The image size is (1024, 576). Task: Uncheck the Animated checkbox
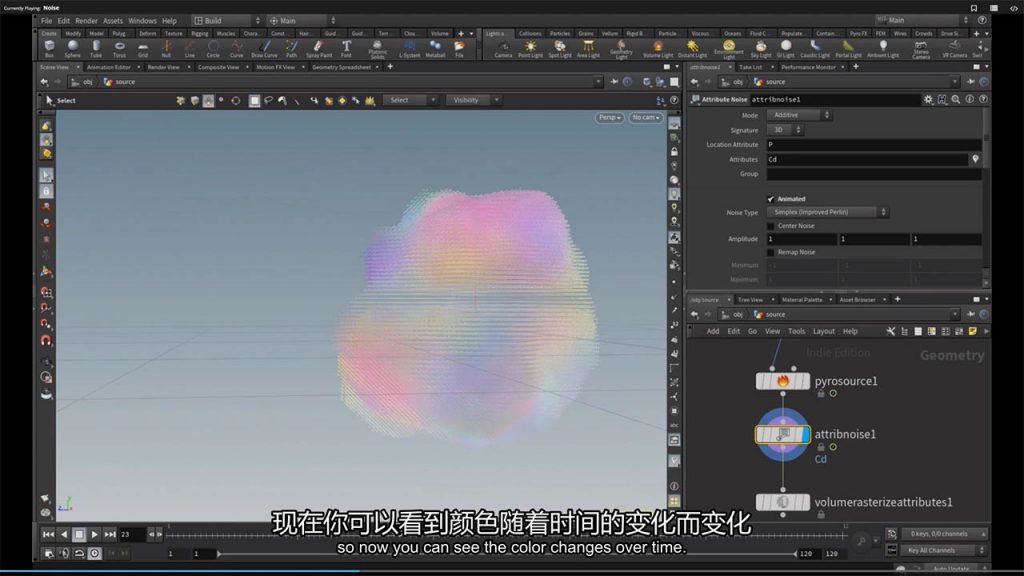(x=771, y=199)
